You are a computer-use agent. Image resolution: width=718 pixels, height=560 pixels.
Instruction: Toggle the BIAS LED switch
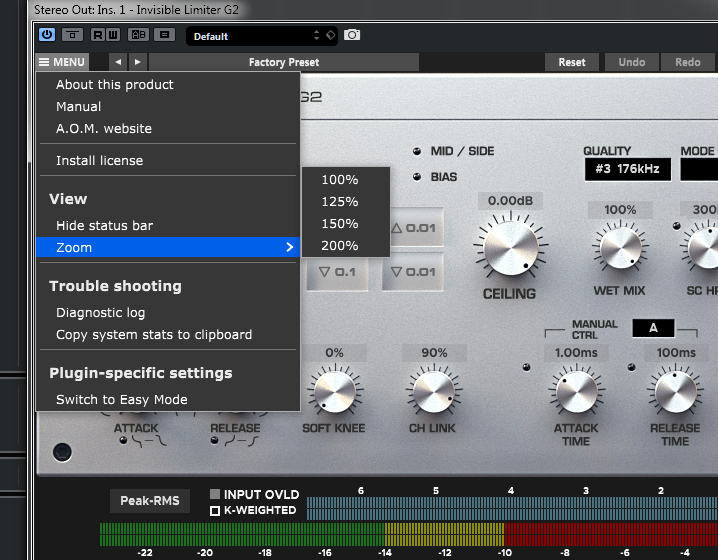(417, 177)
